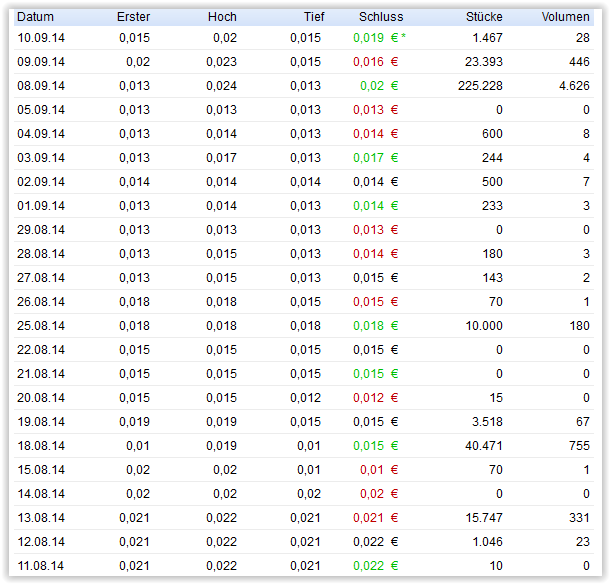610x584 pixels.
Task: Click the 40.471 Stücke value
Action: pyautogui.click(x=484, y=446)
